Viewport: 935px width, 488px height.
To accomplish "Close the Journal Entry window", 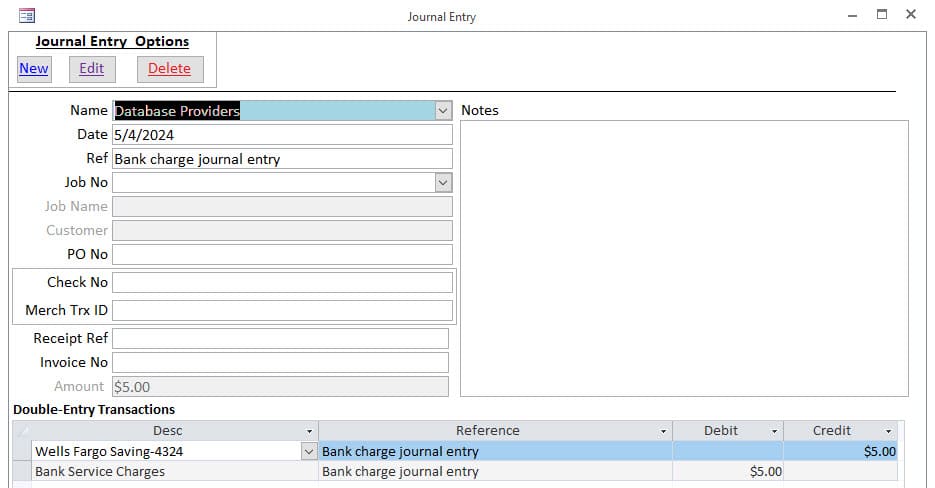I will click(x=911, y=14).
